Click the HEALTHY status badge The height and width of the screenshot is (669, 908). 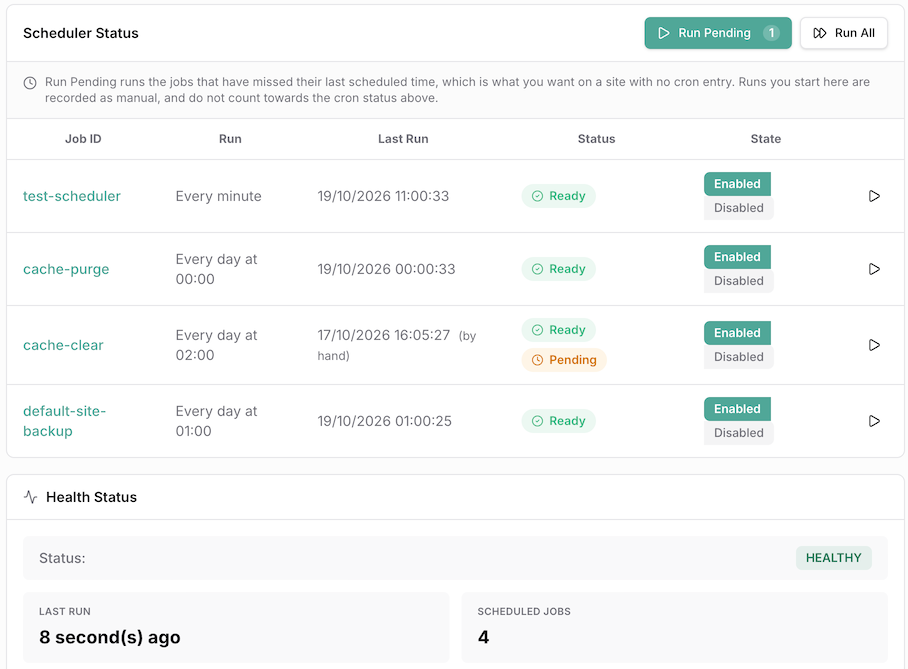833,558
